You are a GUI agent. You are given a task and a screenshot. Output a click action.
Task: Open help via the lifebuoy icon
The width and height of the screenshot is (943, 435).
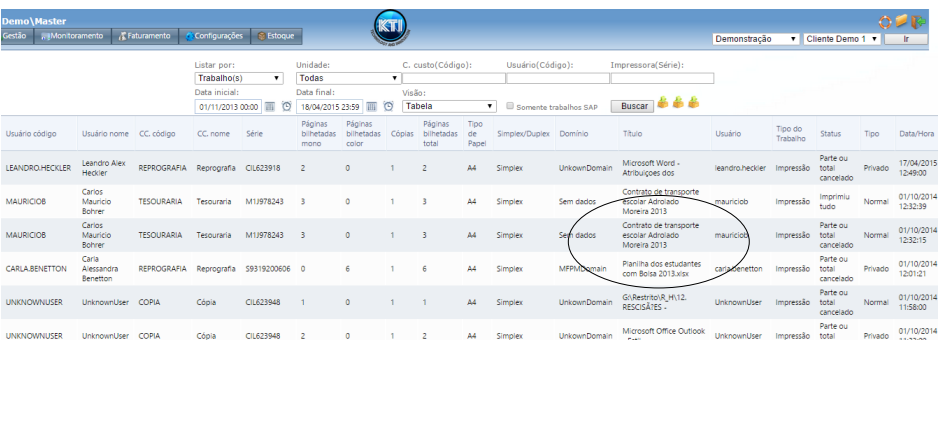[885, 22]
